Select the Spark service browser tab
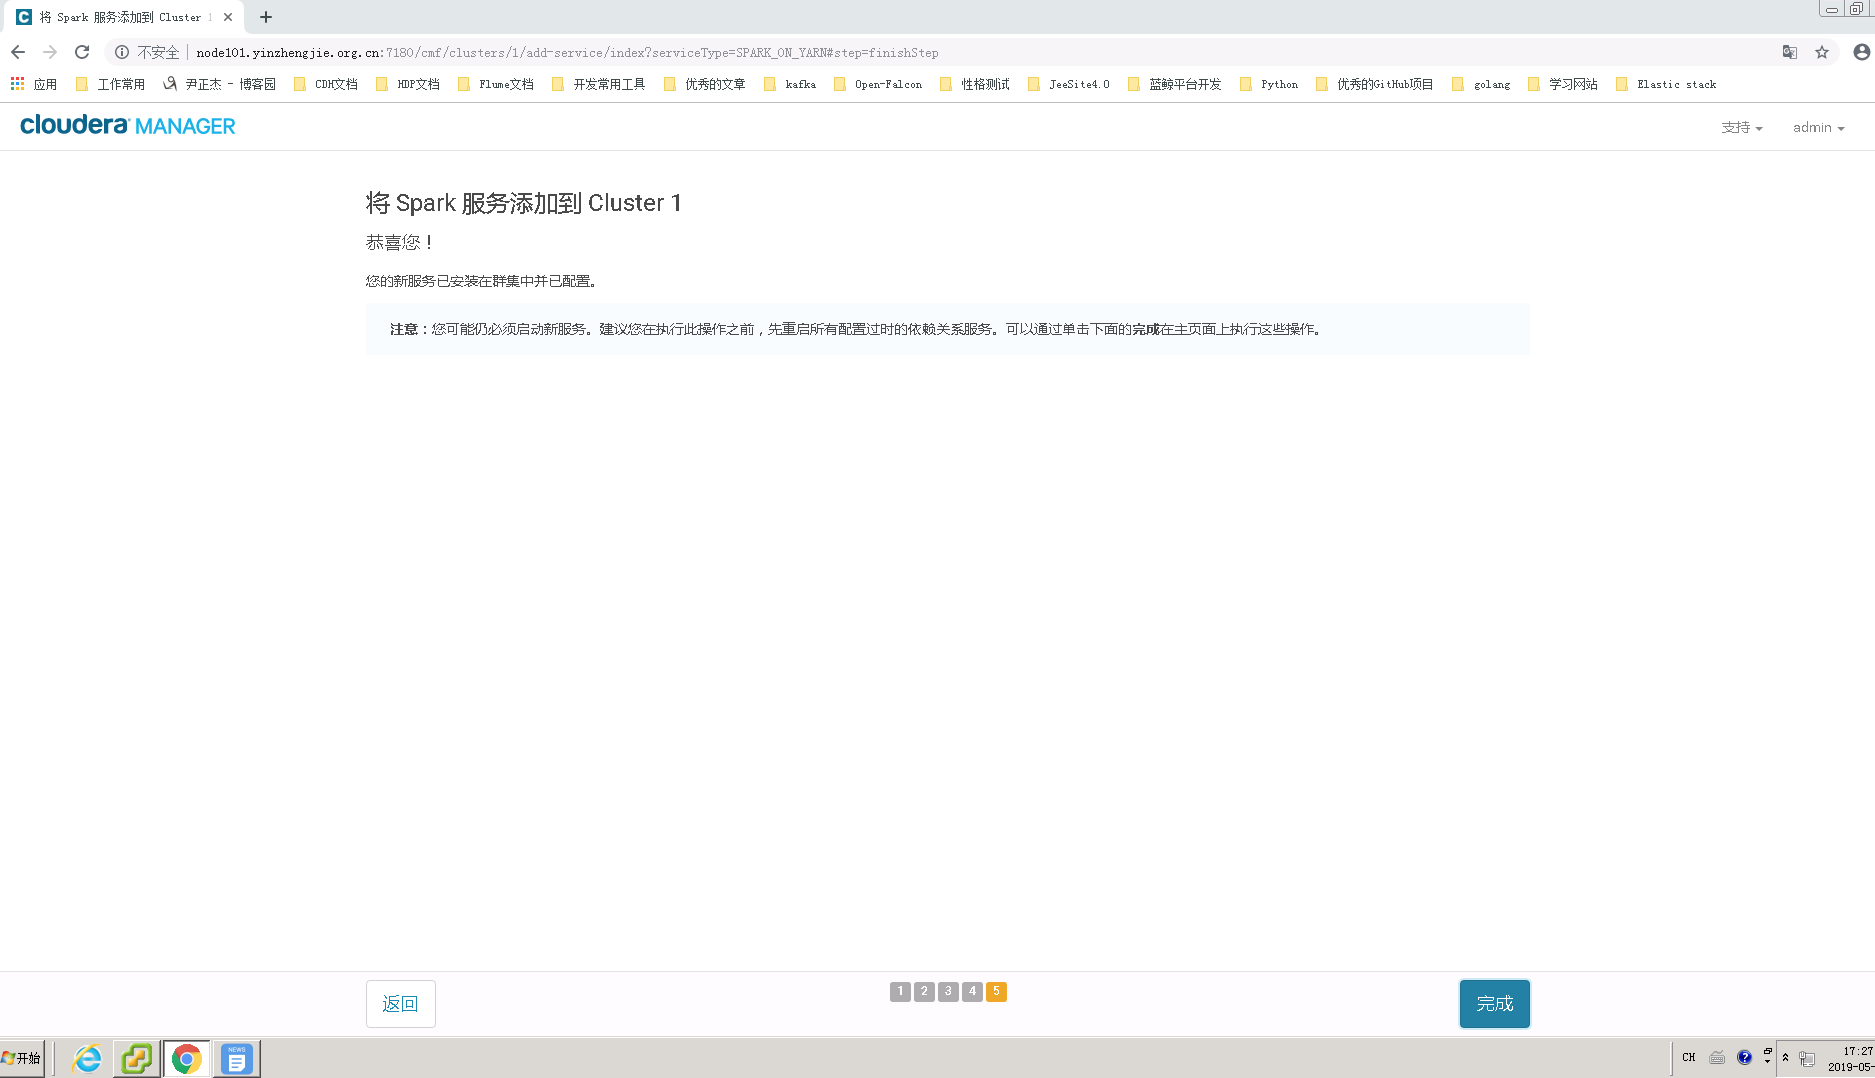Viewport: 1875px width, 1078px height. point(120,17)
